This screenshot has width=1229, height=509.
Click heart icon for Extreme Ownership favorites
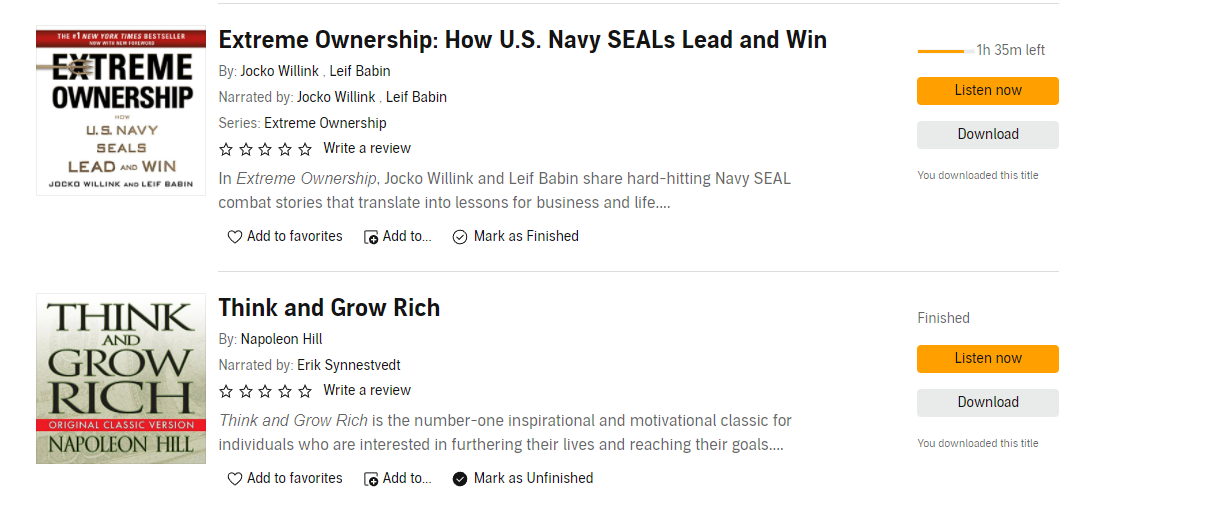[235, 237]
